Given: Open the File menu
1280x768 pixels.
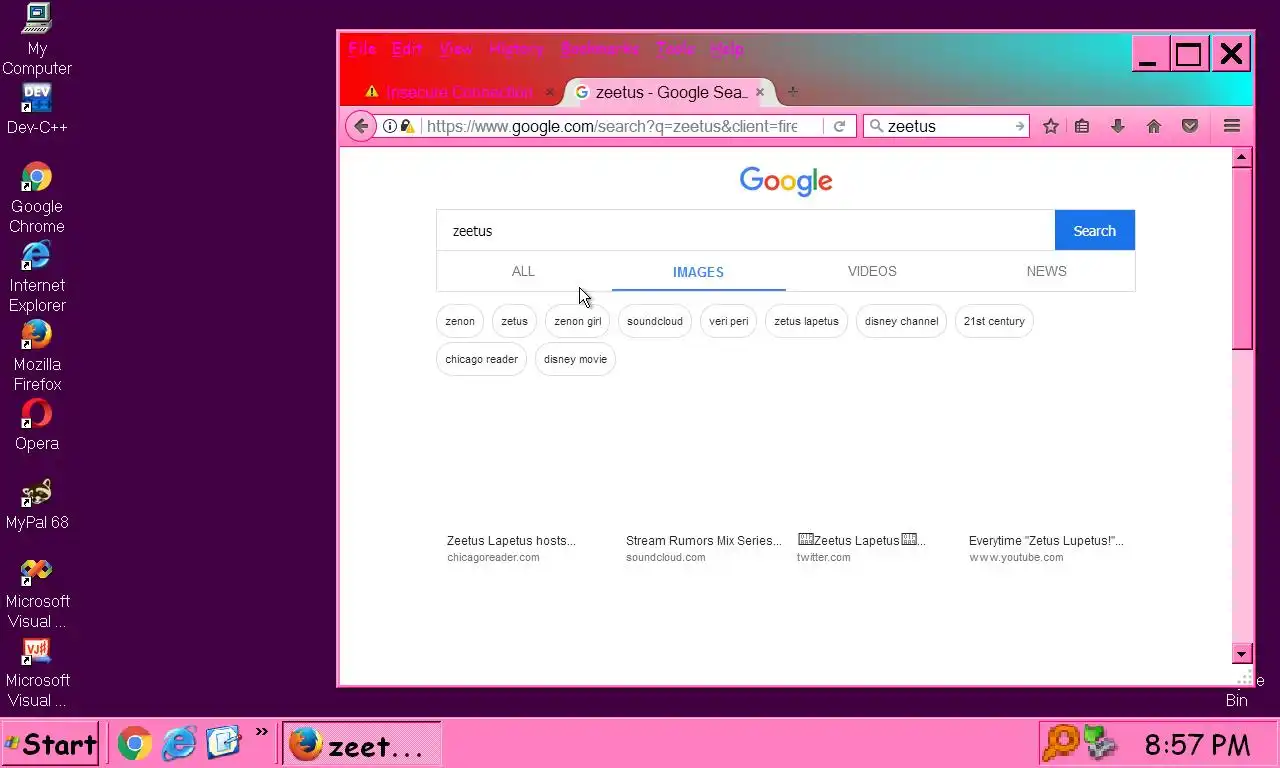Looking at the screenshot, I should click(x=362, y=49).
